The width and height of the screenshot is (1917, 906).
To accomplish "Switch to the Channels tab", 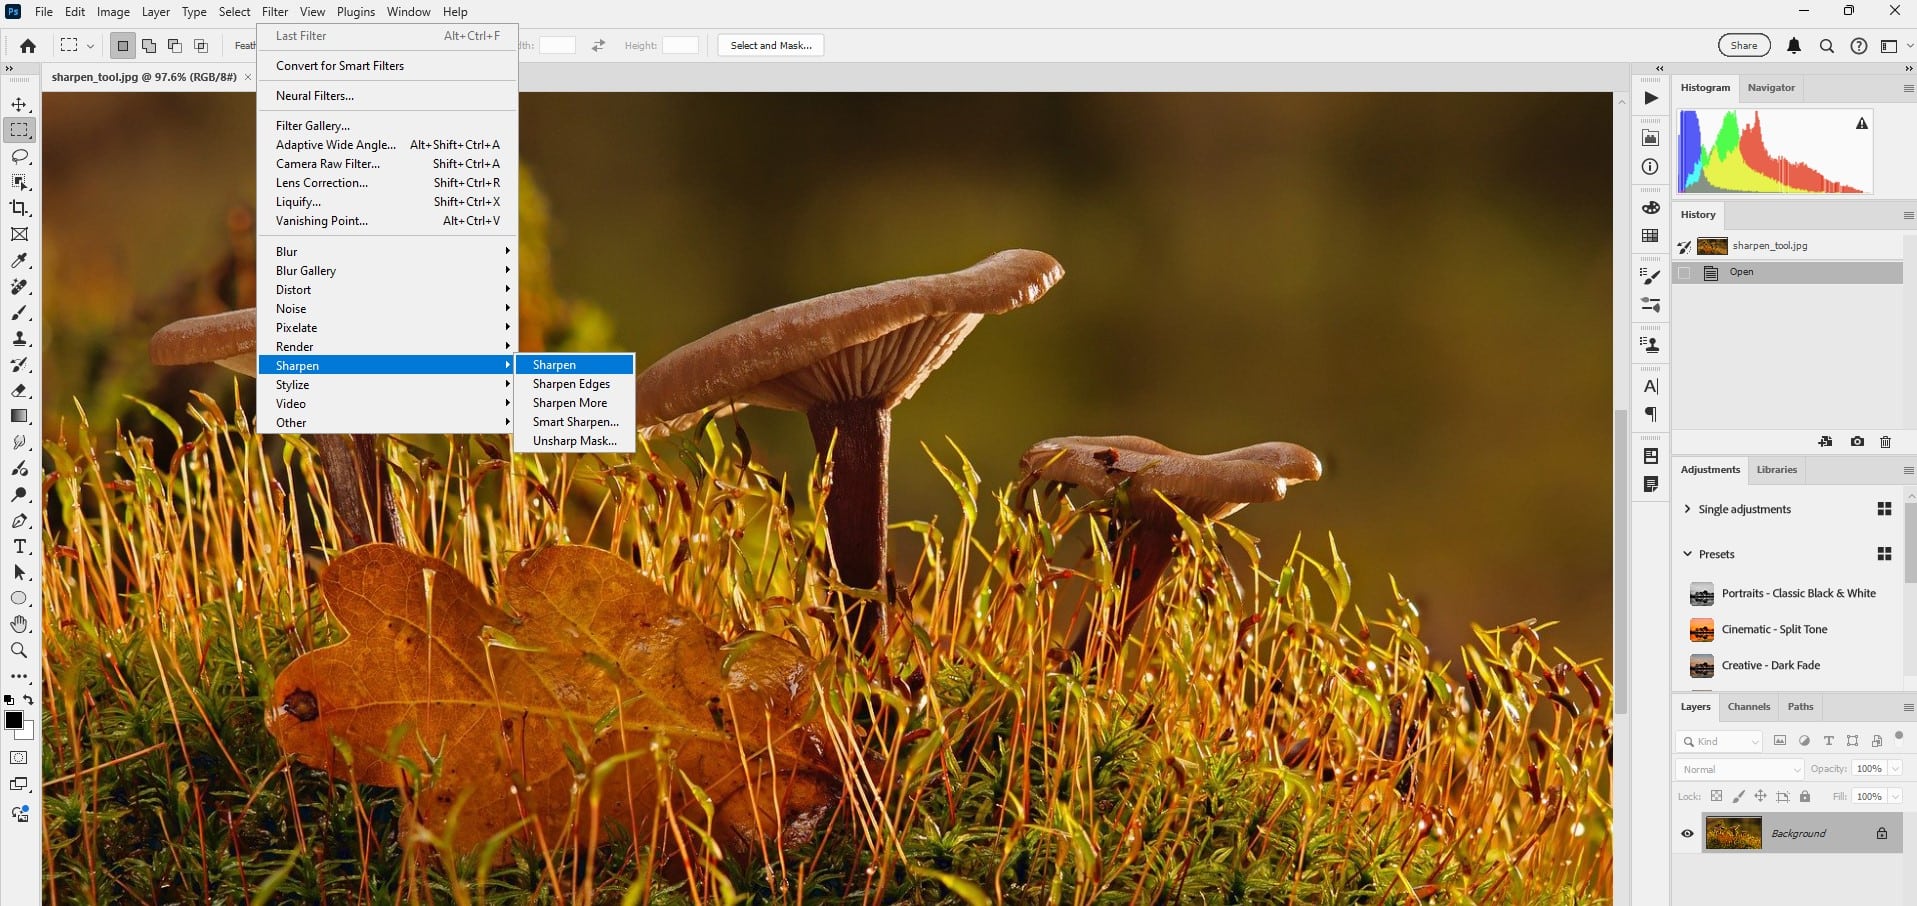I will [x=1749, y=706].
